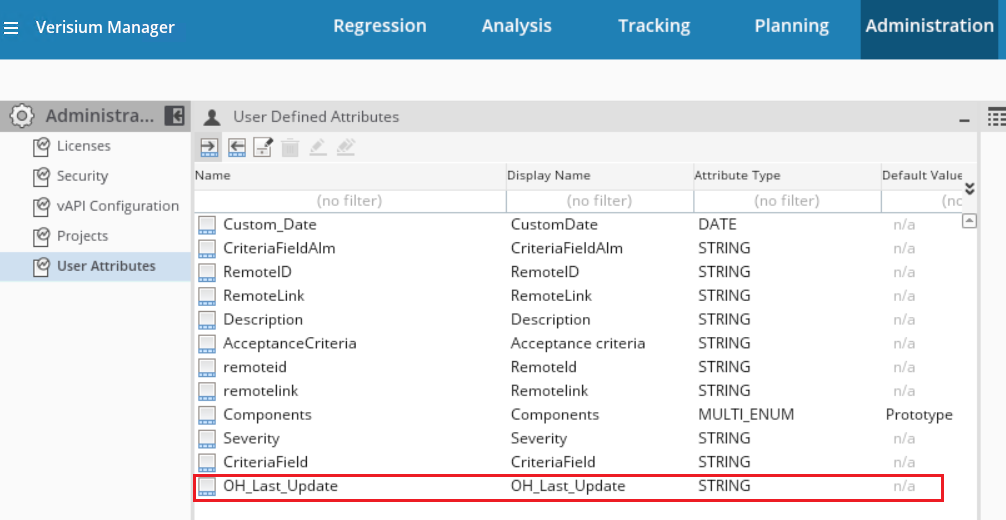
Task: Collapse the Administration side panel
Action: (x=174, y=116)
